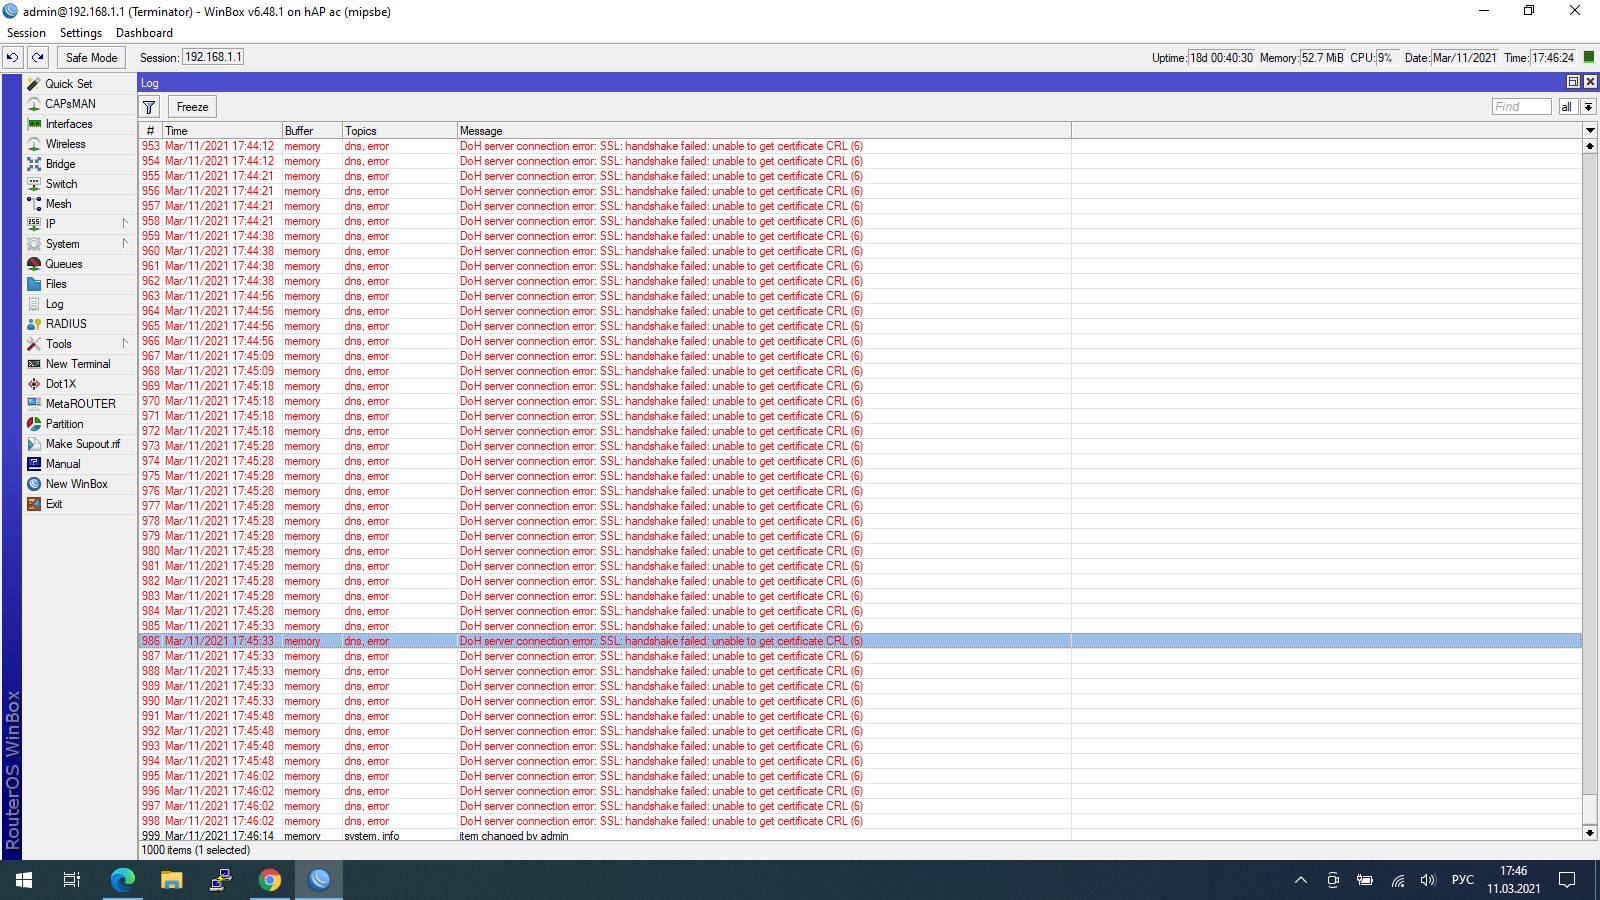Image resolution: width=1600 pixels, height=900 pixels.
Task: Open the Interfaces sidebar item
Action: click(x=69, y=124)
